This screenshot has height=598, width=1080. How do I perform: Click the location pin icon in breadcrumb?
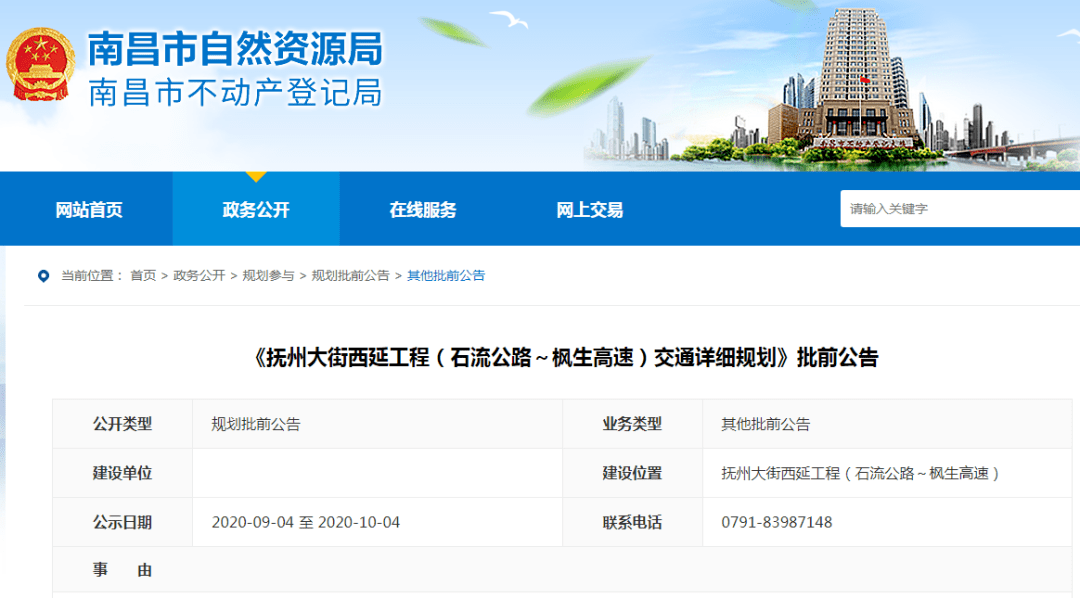click(43, 276)
